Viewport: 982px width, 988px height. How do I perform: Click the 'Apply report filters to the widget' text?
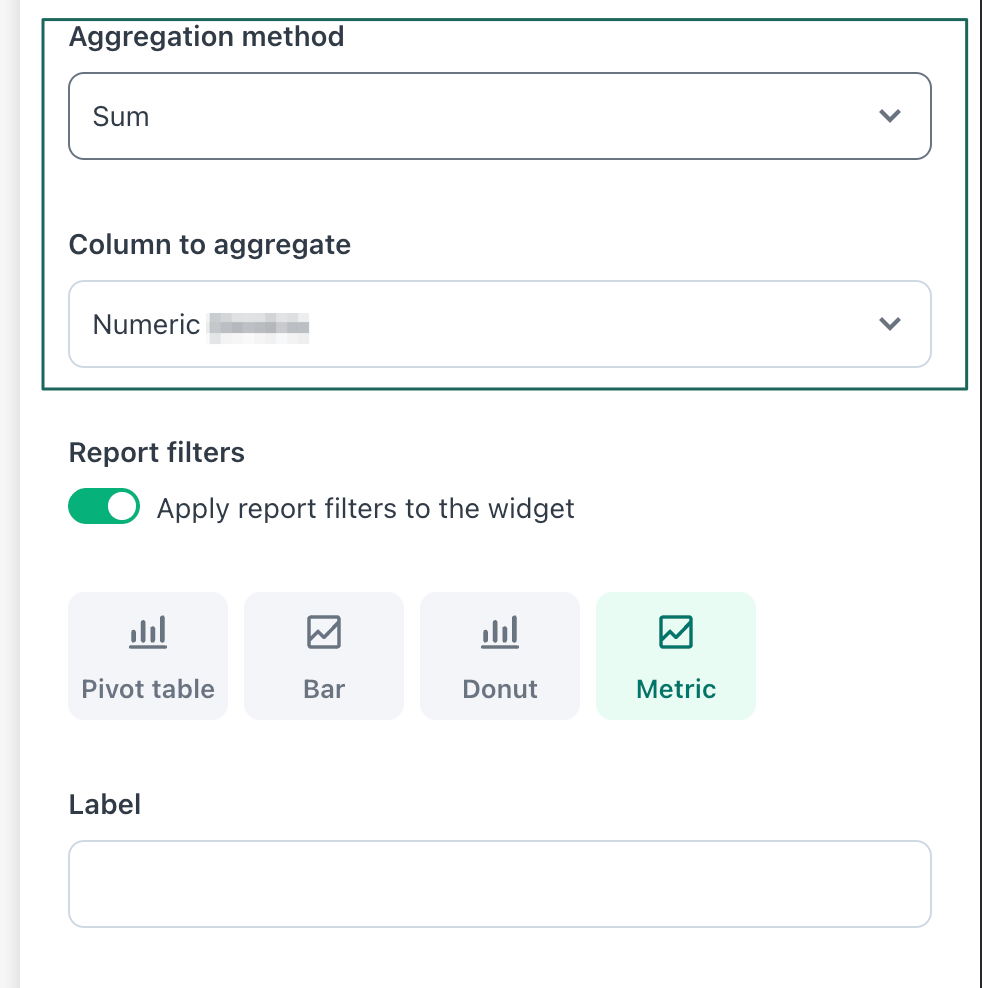(x=365, y=509)
